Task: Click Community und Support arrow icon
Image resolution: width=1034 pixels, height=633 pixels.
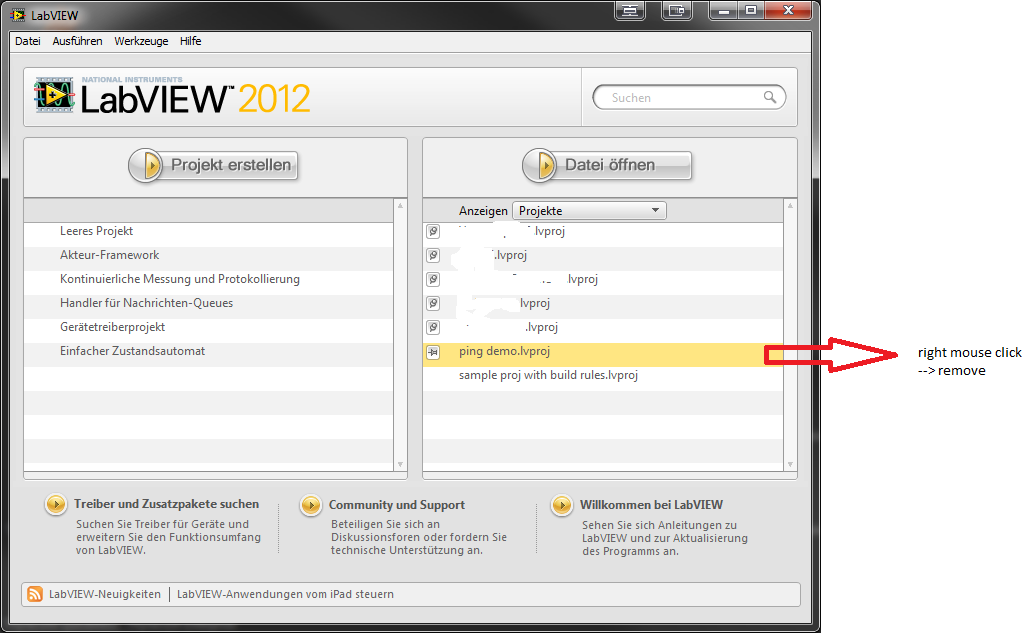Action: point(311,506)
